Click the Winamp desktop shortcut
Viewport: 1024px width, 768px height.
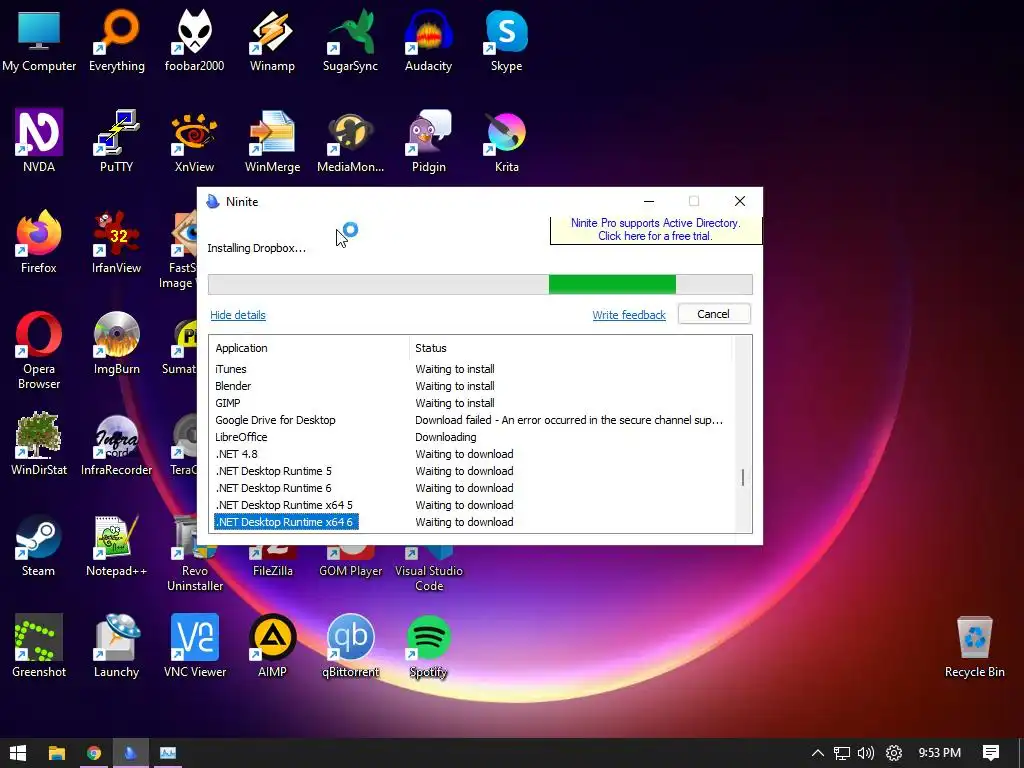pos(272,40)
